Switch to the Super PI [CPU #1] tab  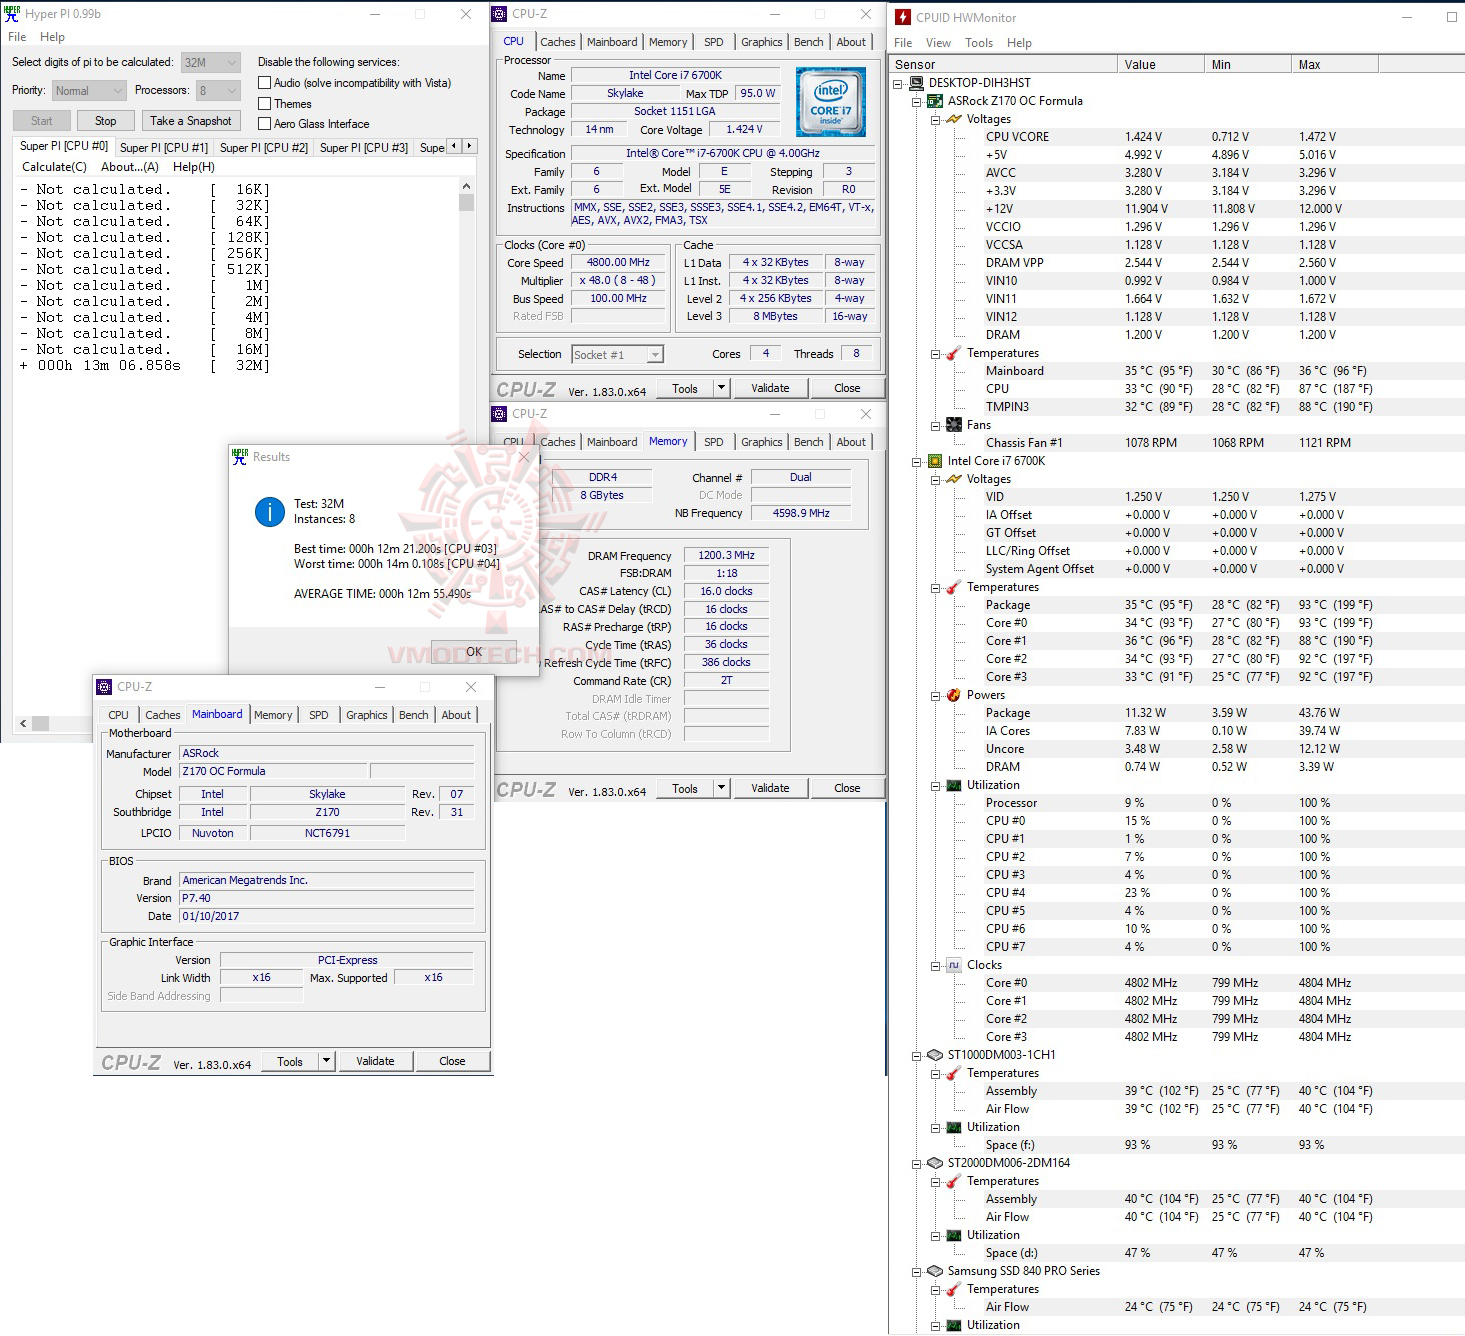(164, 147)
